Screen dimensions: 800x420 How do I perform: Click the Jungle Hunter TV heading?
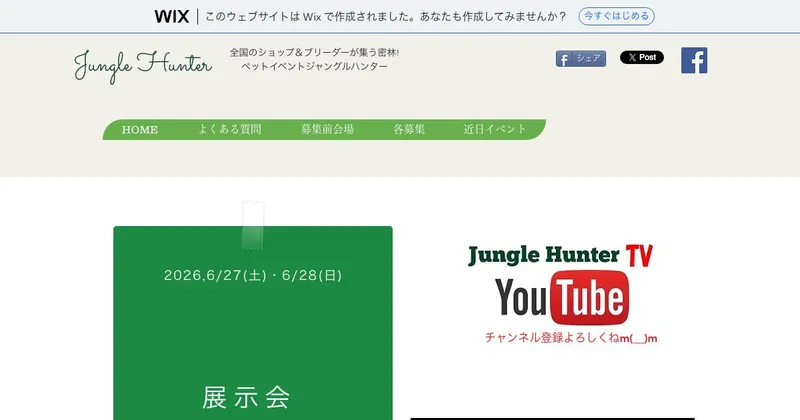[560, 255]
